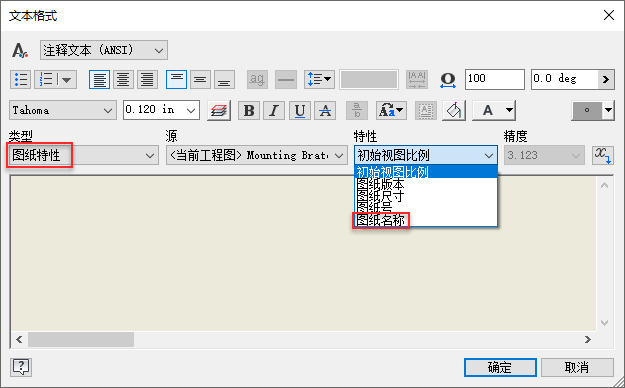Cancel with the 取消 button

point(577,367)
